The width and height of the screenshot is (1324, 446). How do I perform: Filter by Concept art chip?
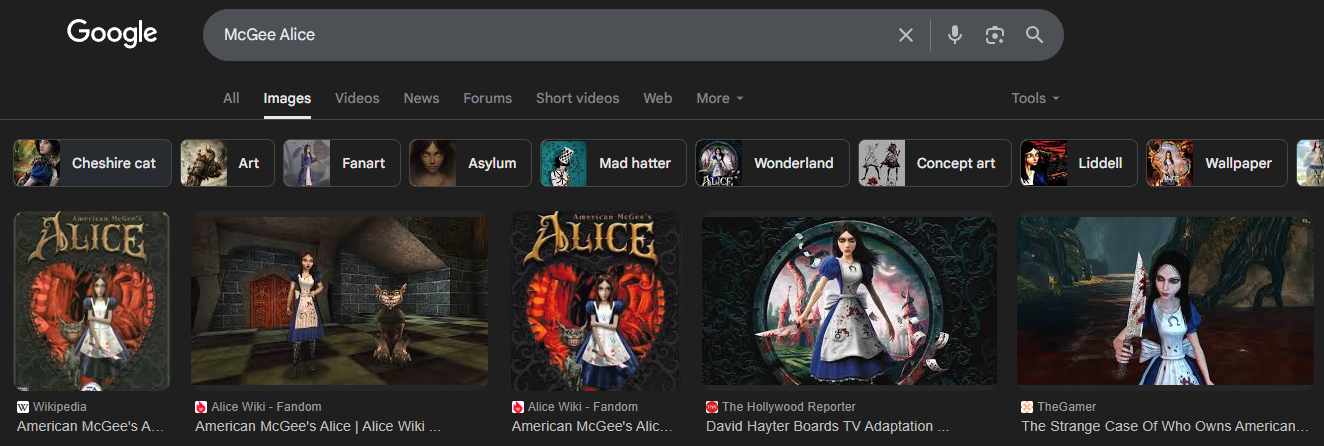tap(935, 163)
